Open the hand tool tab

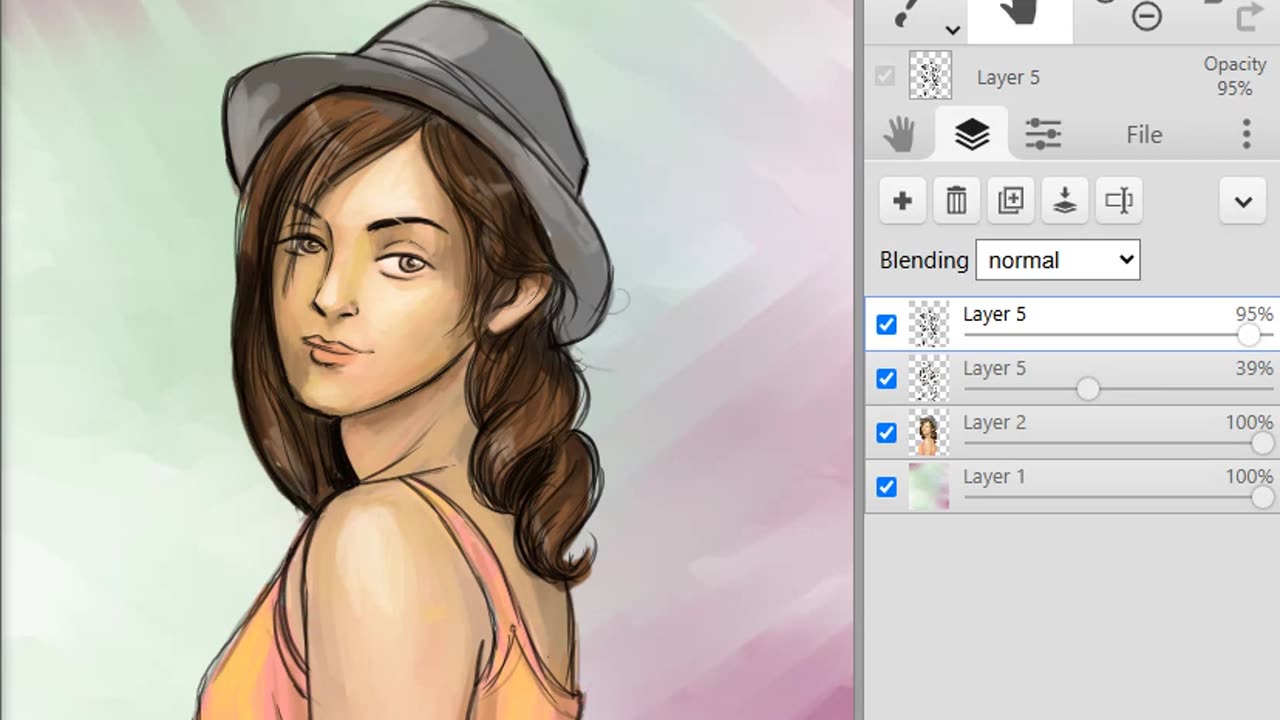[900, 134]
